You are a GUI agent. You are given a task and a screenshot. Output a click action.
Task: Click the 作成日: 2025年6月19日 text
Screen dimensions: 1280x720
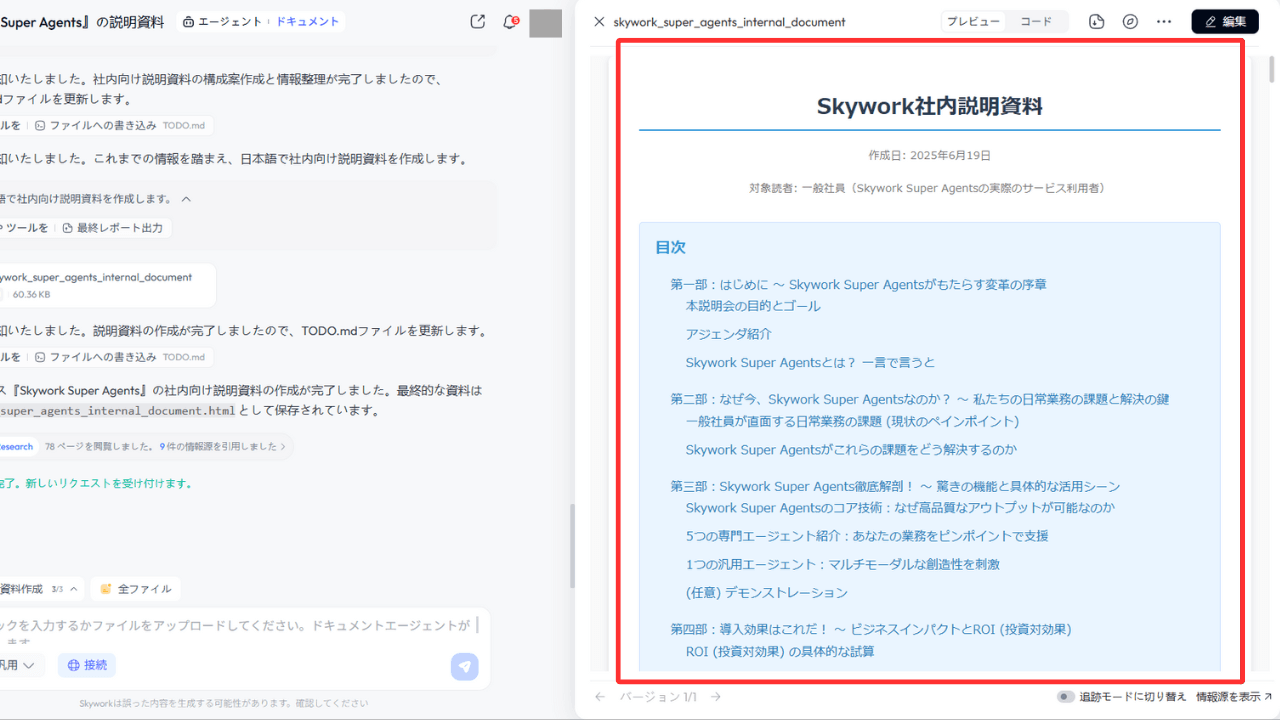pyautogui.click(x=930, y=155)
